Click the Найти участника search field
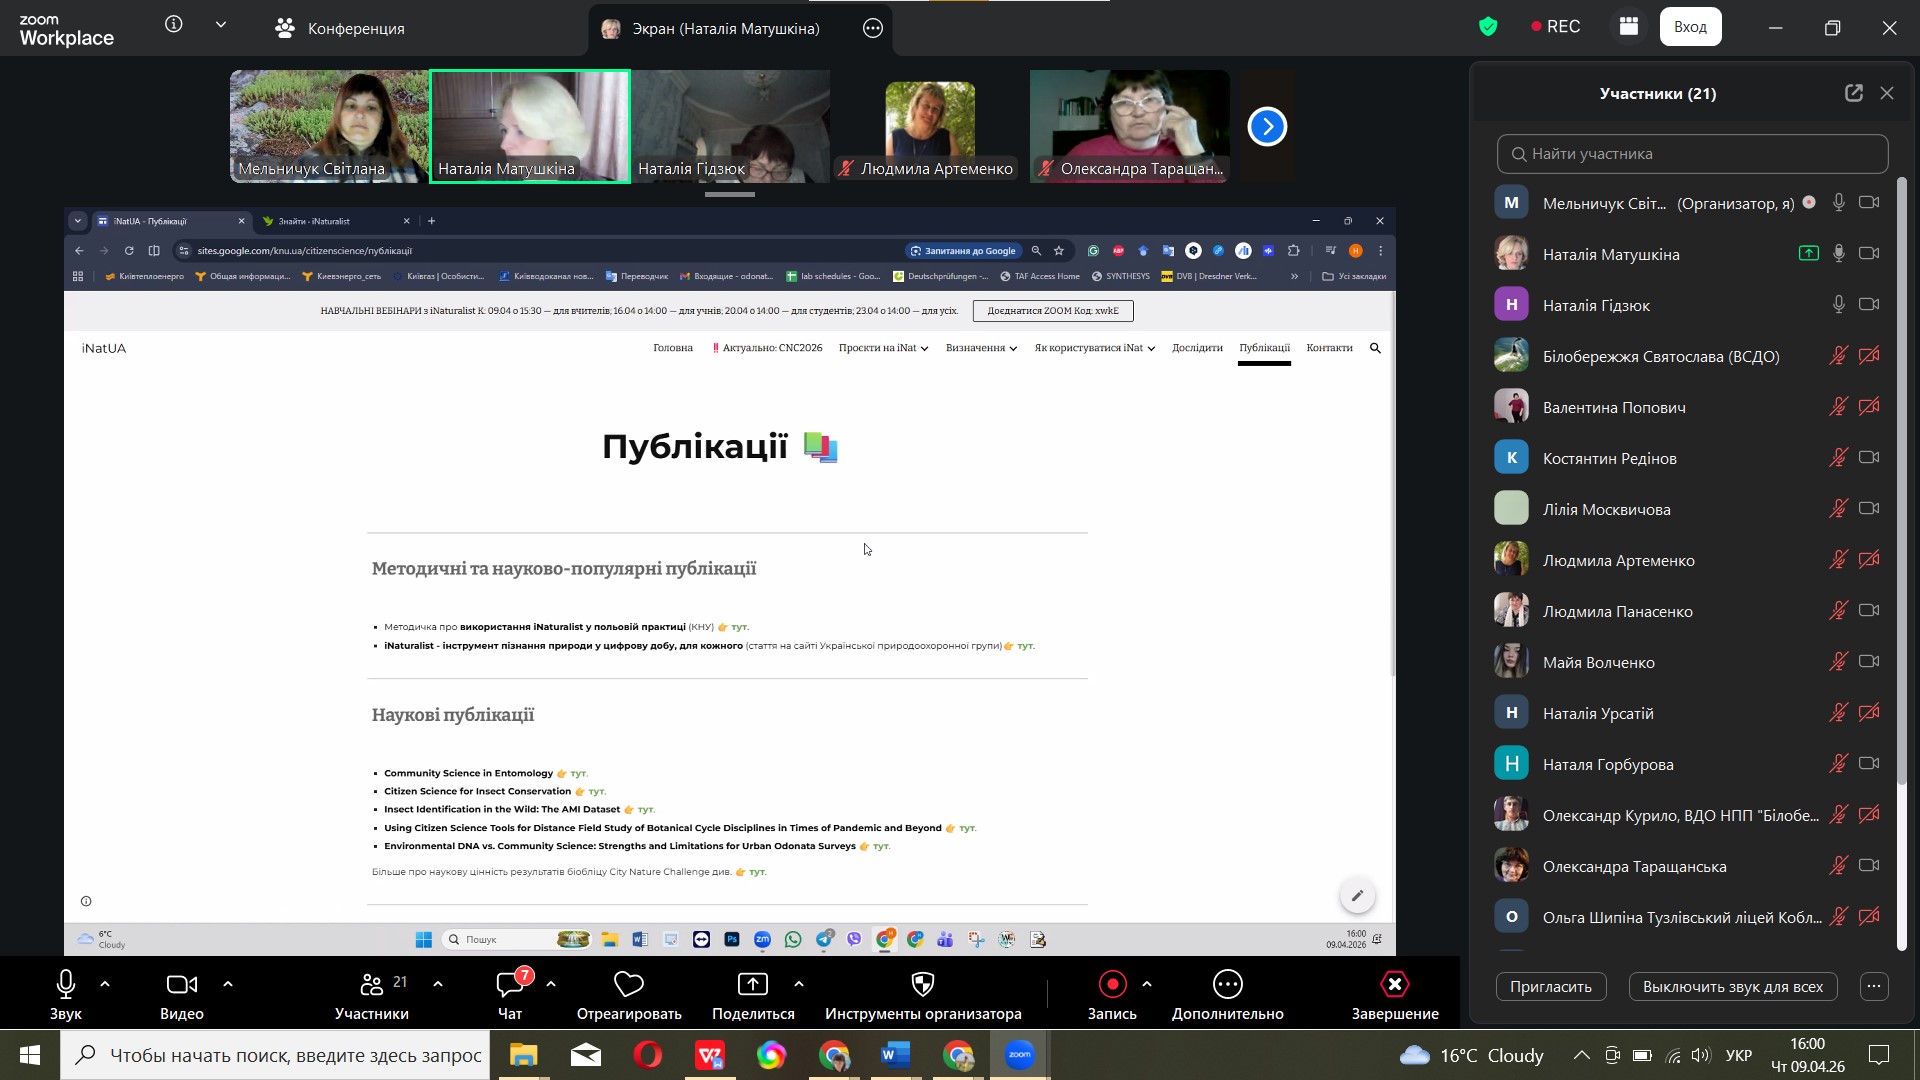This screenshot has width=1920, height=1080. 1692,154
